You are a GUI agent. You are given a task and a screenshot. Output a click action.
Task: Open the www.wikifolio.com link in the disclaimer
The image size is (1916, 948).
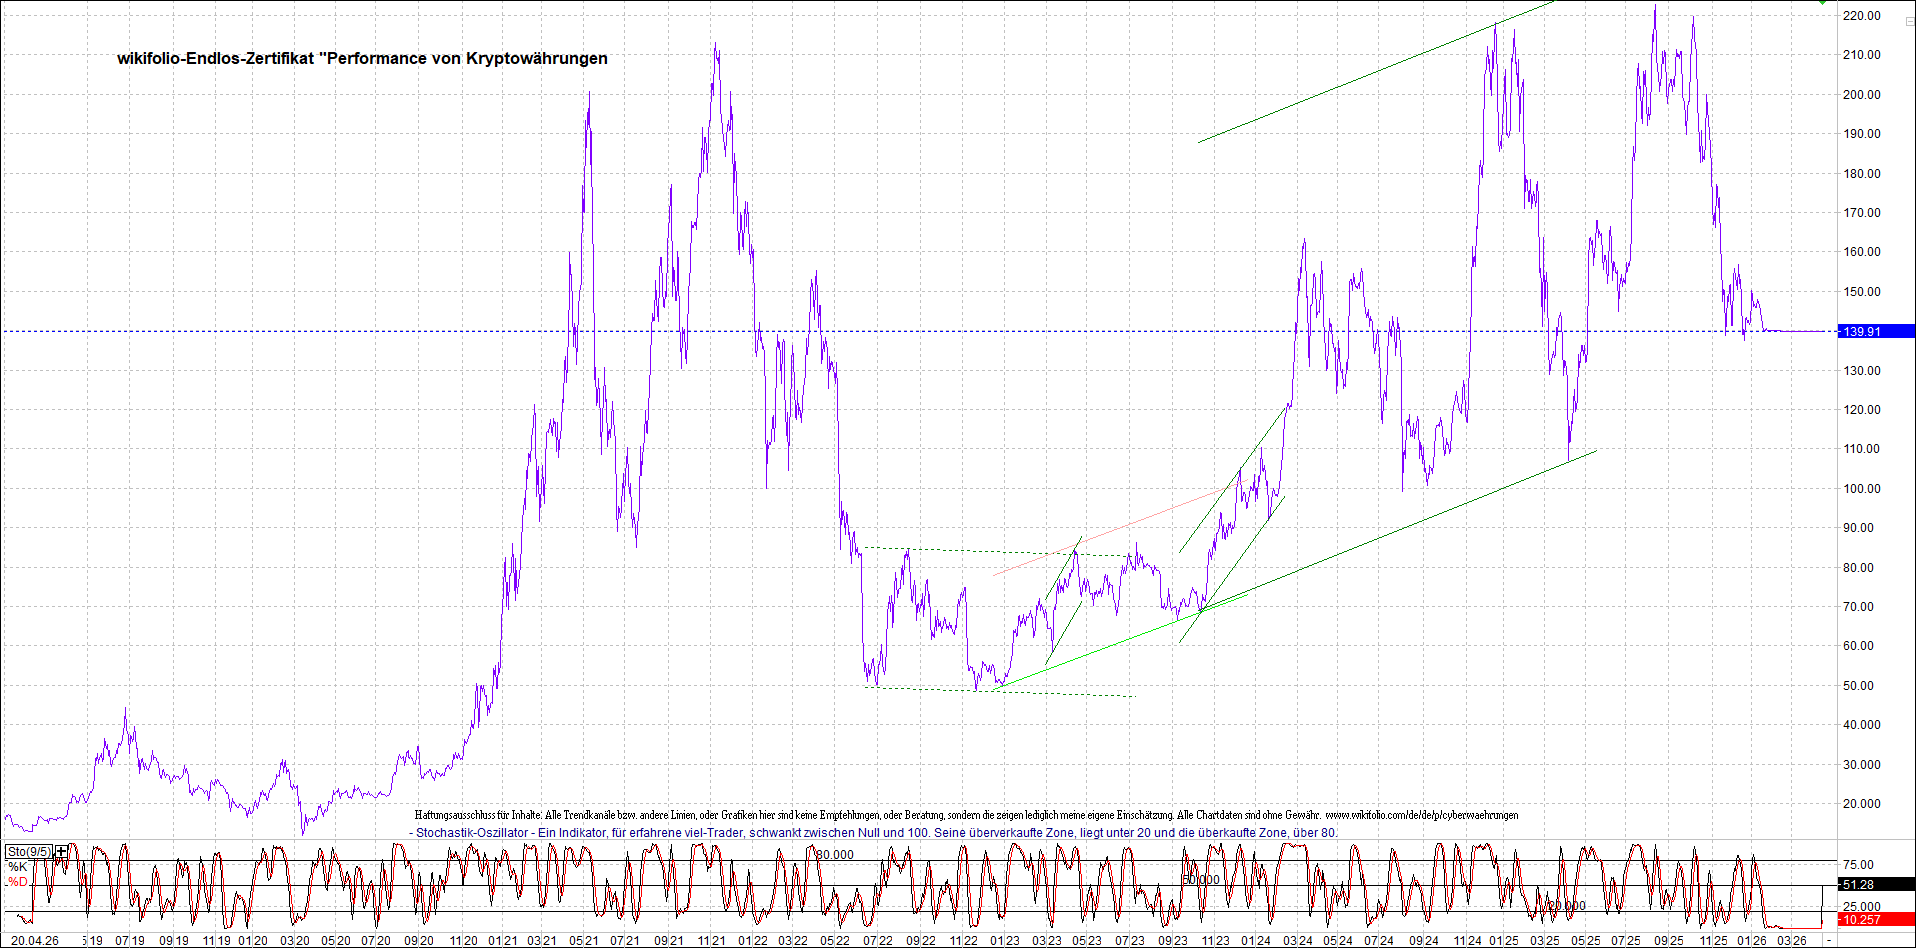pyautogui.click(x=1421, y=815)
